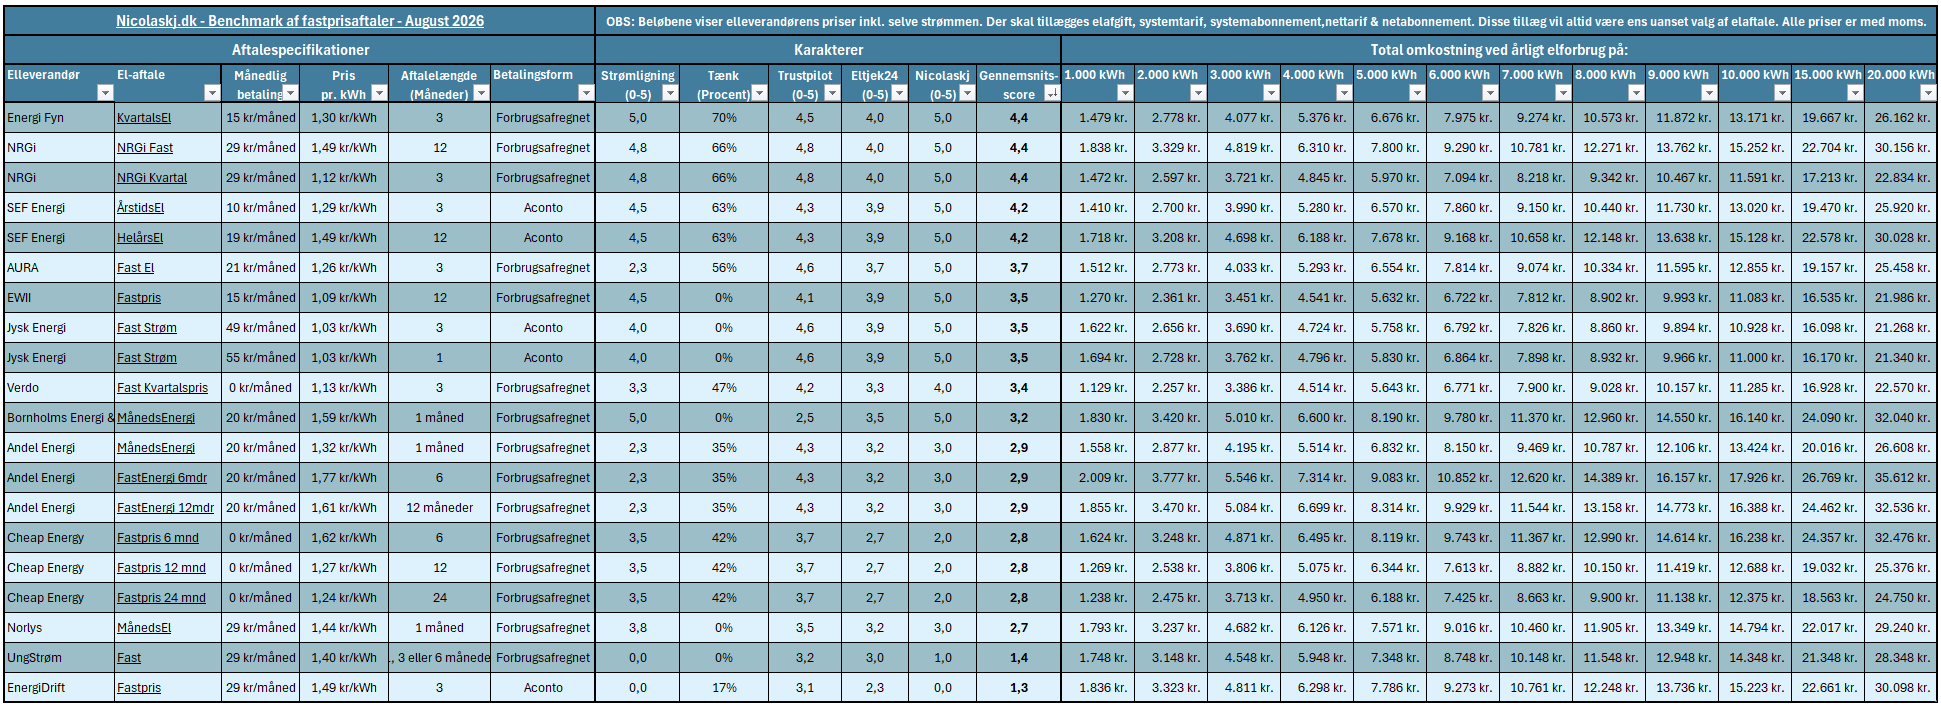Open the Aftalelængde (Måneder) filter dropdown
1941x706 pixels.
tap(481, 93)
